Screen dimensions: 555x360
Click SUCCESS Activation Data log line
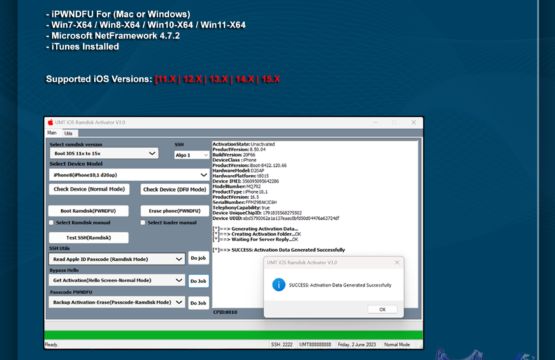279,250
